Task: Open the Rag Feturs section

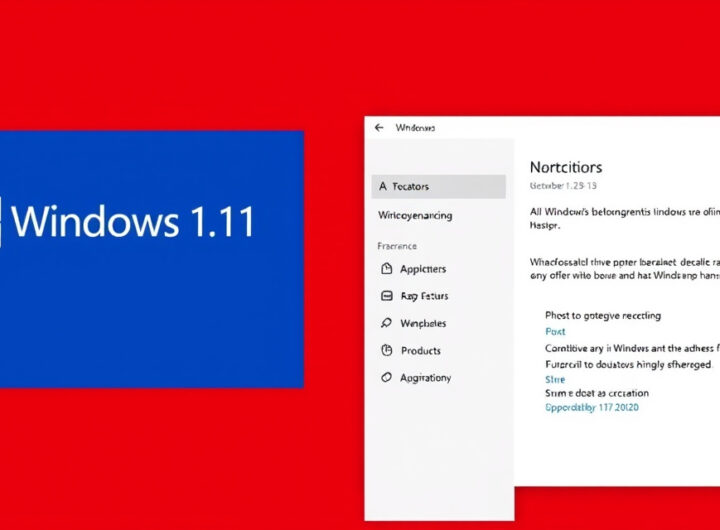Action: coord(424,296)
